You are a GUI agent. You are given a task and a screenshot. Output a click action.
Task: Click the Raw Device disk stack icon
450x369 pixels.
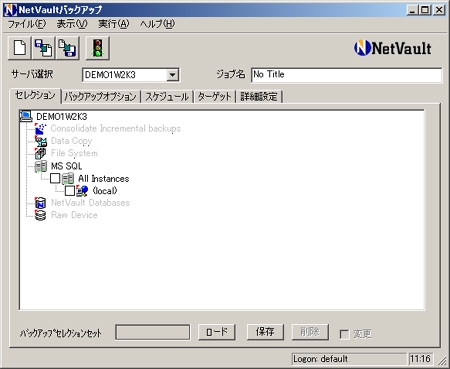41,215
